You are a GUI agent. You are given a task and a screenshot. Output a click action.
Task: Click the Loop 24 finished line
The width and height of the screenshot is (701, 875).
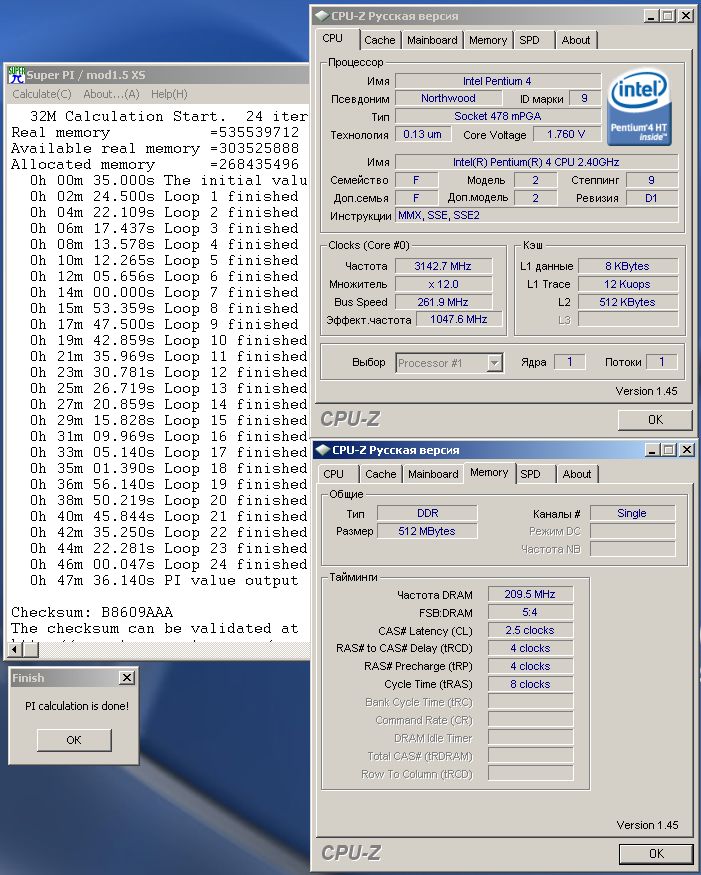(x=169, y=564)
